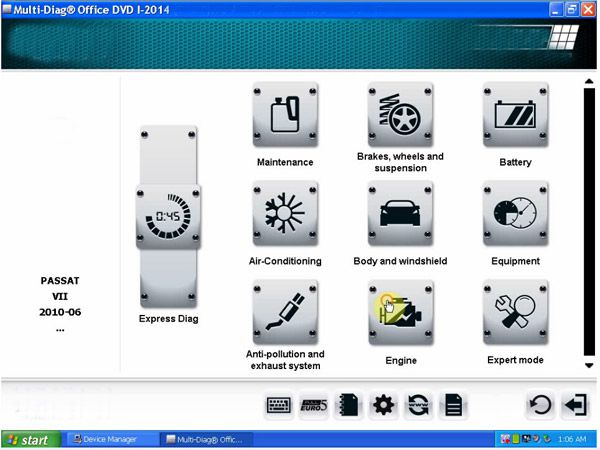Image resolution: width=600 pixels, height=450 pixels.
Task: Click the 'Expert mode' label
Action: point(515,360)
